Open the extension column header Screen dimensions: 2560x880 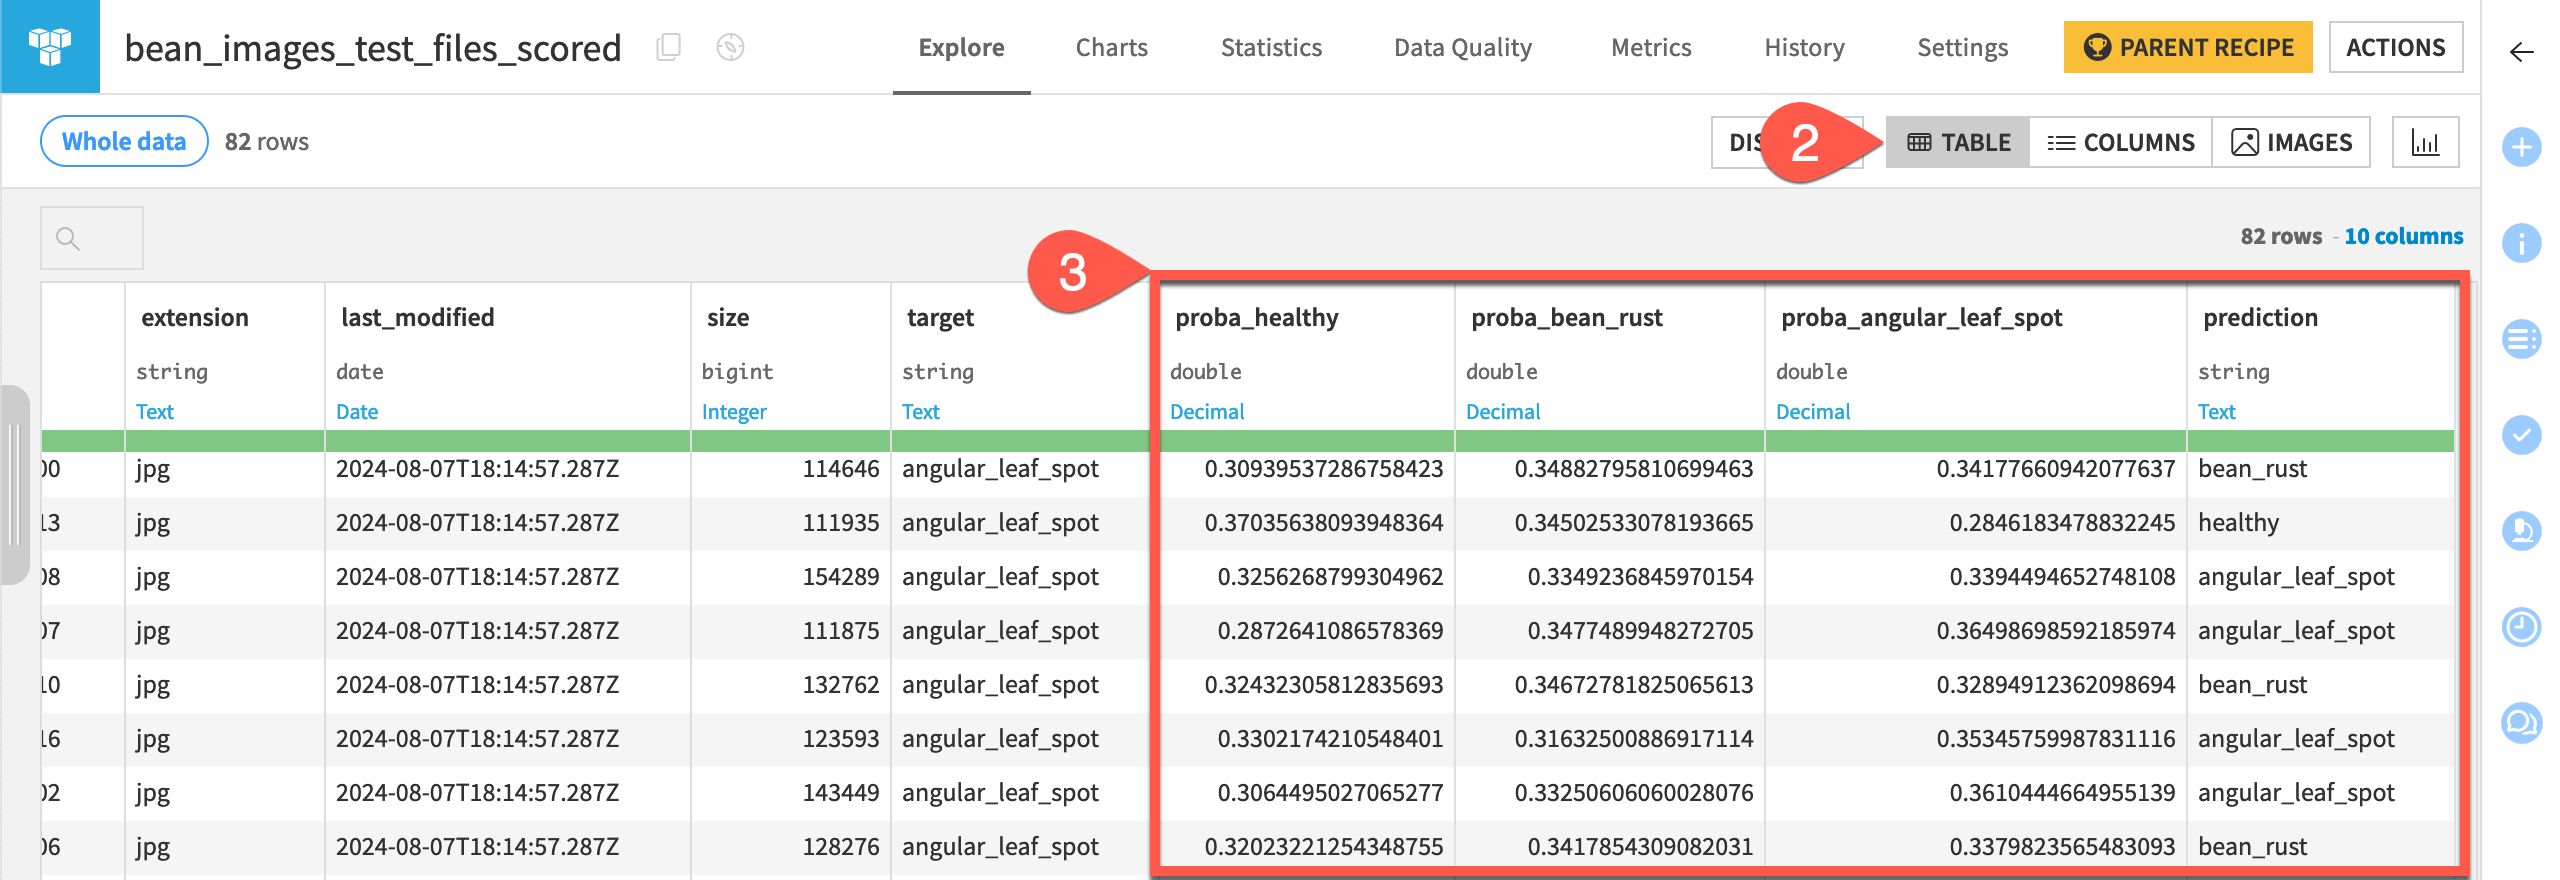click(195, 317)
